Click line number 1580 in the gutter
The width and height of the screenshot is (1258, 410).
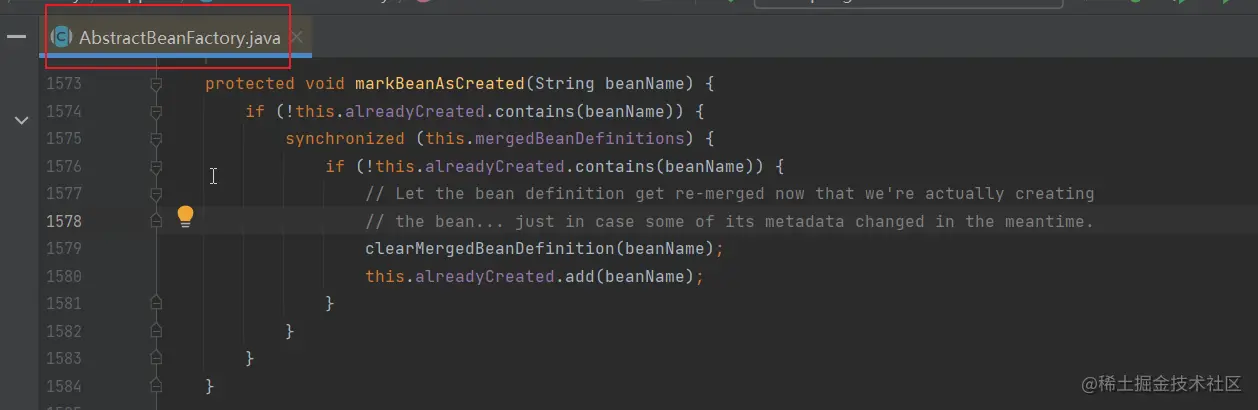click(64, 276)
